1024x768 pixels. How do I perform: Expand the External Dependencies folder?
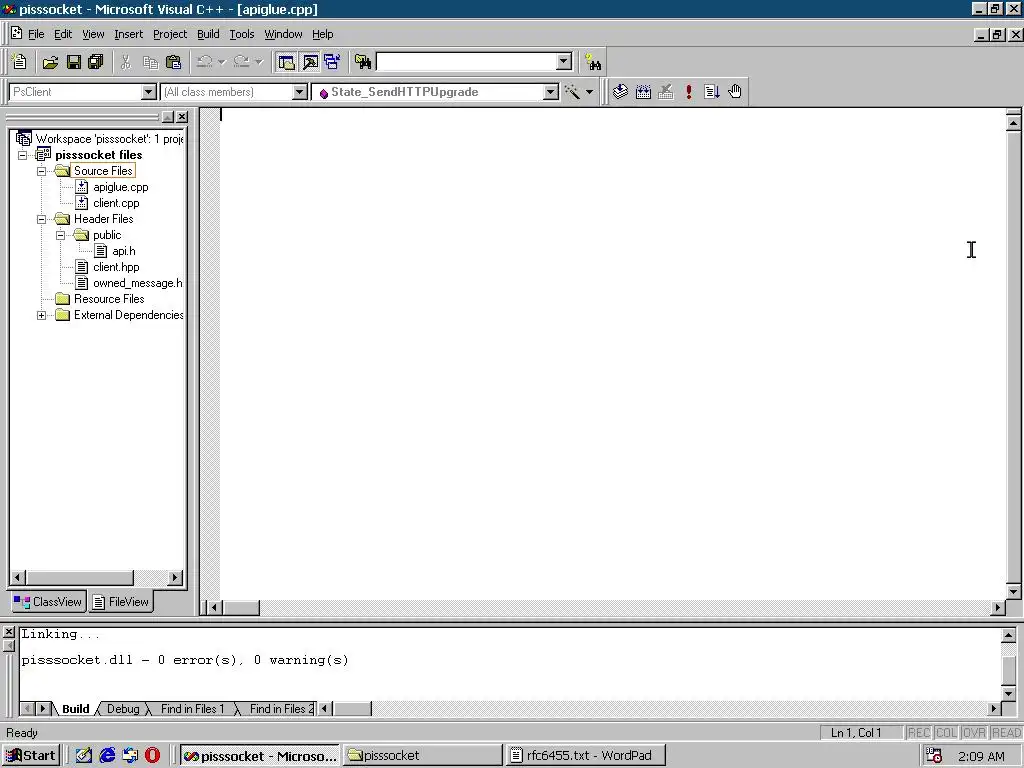point(42,315)
